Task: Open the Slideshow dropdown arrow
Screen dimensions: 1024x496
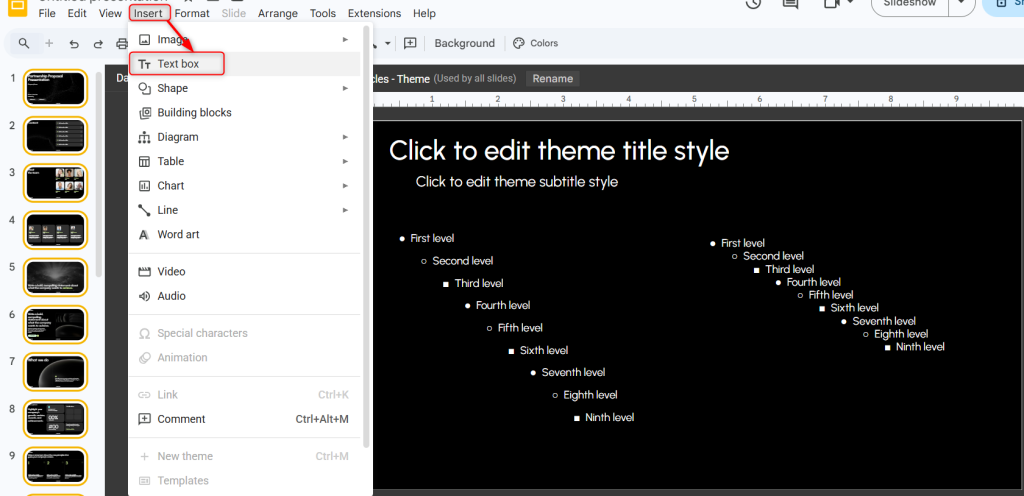Action: coord(961,5)
